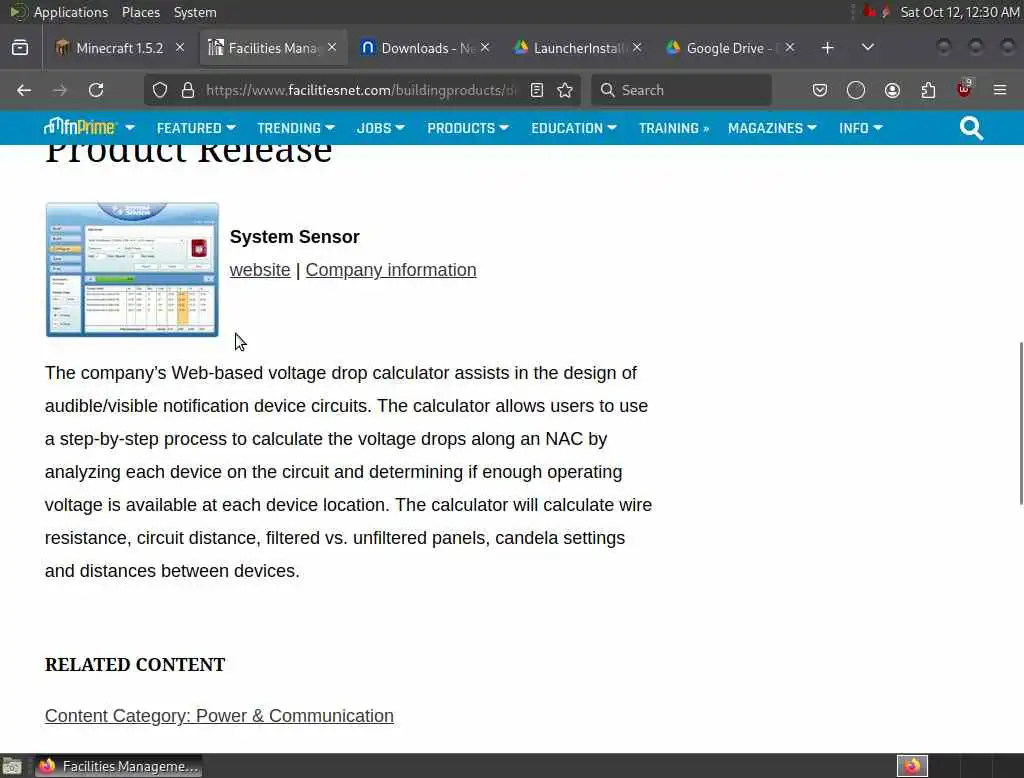Reload the current page

tap(96, 90)
